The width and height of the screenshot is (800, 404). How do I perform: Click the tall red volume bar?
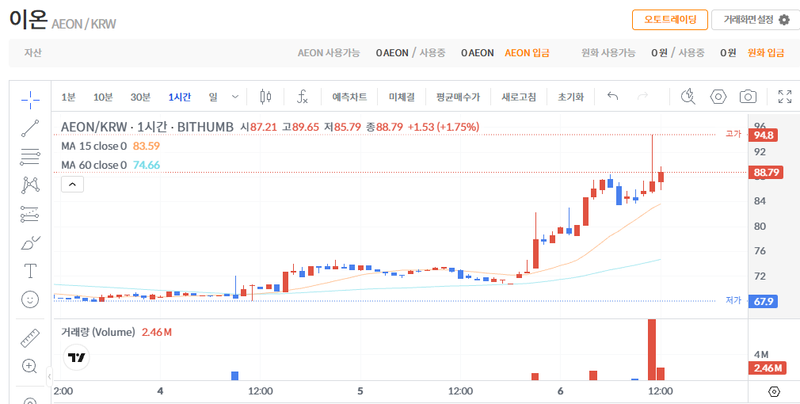coord(652,349)
